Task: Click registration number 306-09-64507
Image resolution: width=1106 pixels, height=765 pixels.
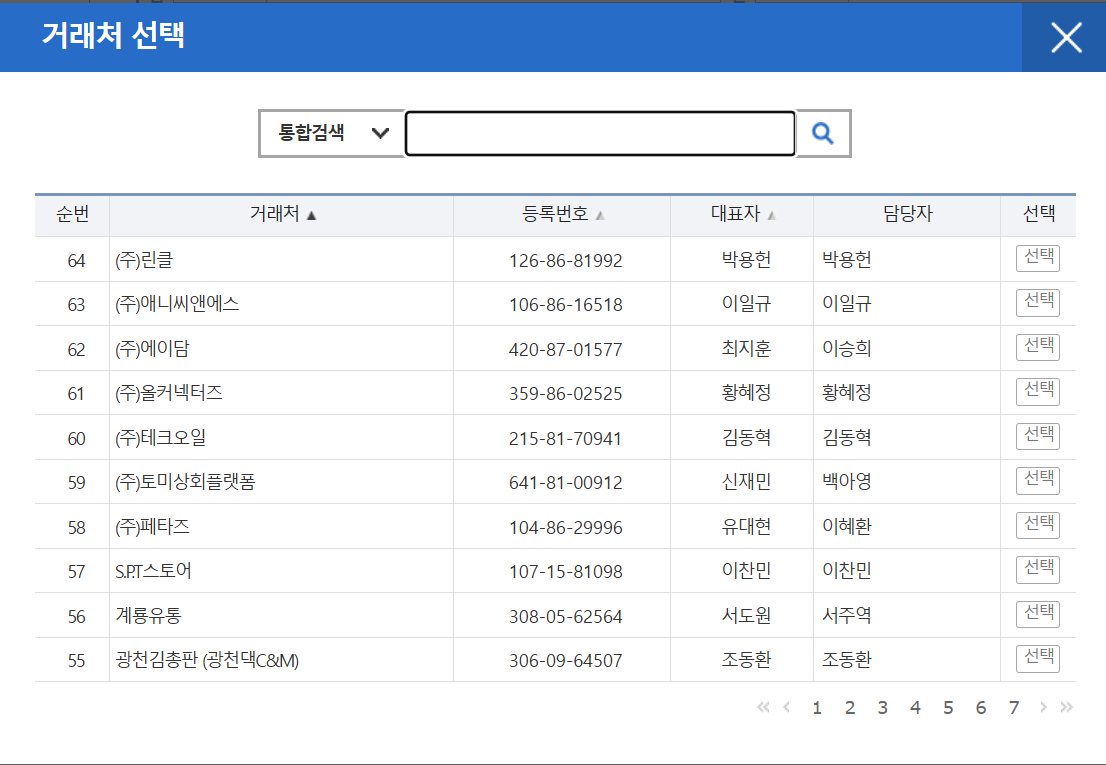Action: click(566, 661)
